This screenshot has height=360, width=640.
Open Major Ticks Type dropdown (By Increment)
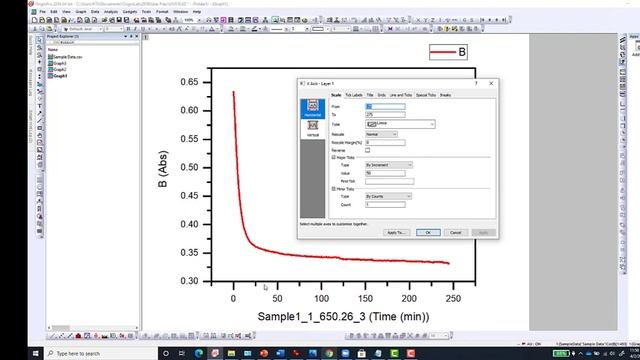(389, 165)
